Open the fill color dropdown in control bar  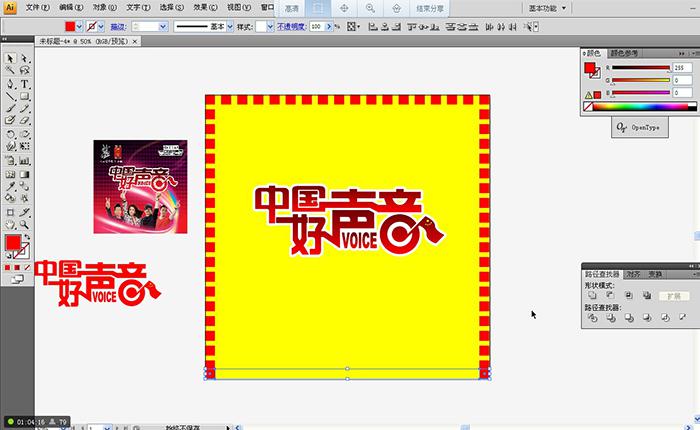(79, 27)
